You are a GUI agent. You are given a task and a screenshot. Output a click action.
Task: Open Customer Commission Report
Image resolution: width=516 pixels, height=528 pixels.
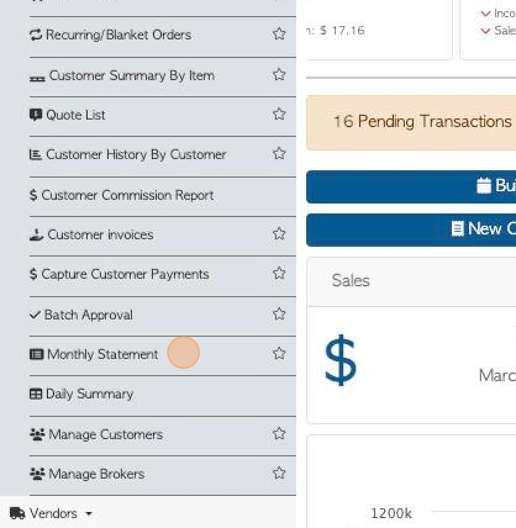click(x=122, y=195)
